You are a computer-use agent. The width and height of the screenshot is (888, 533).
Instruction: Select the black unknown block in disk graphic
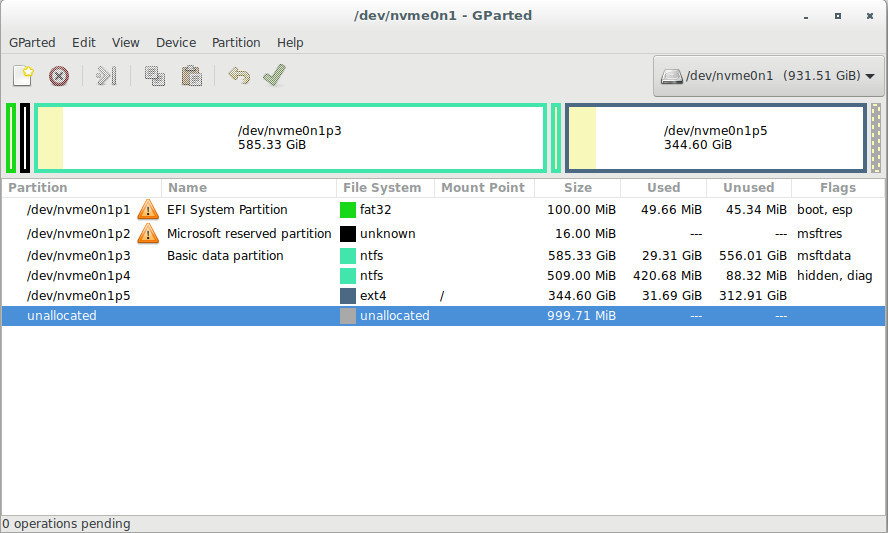25,138
